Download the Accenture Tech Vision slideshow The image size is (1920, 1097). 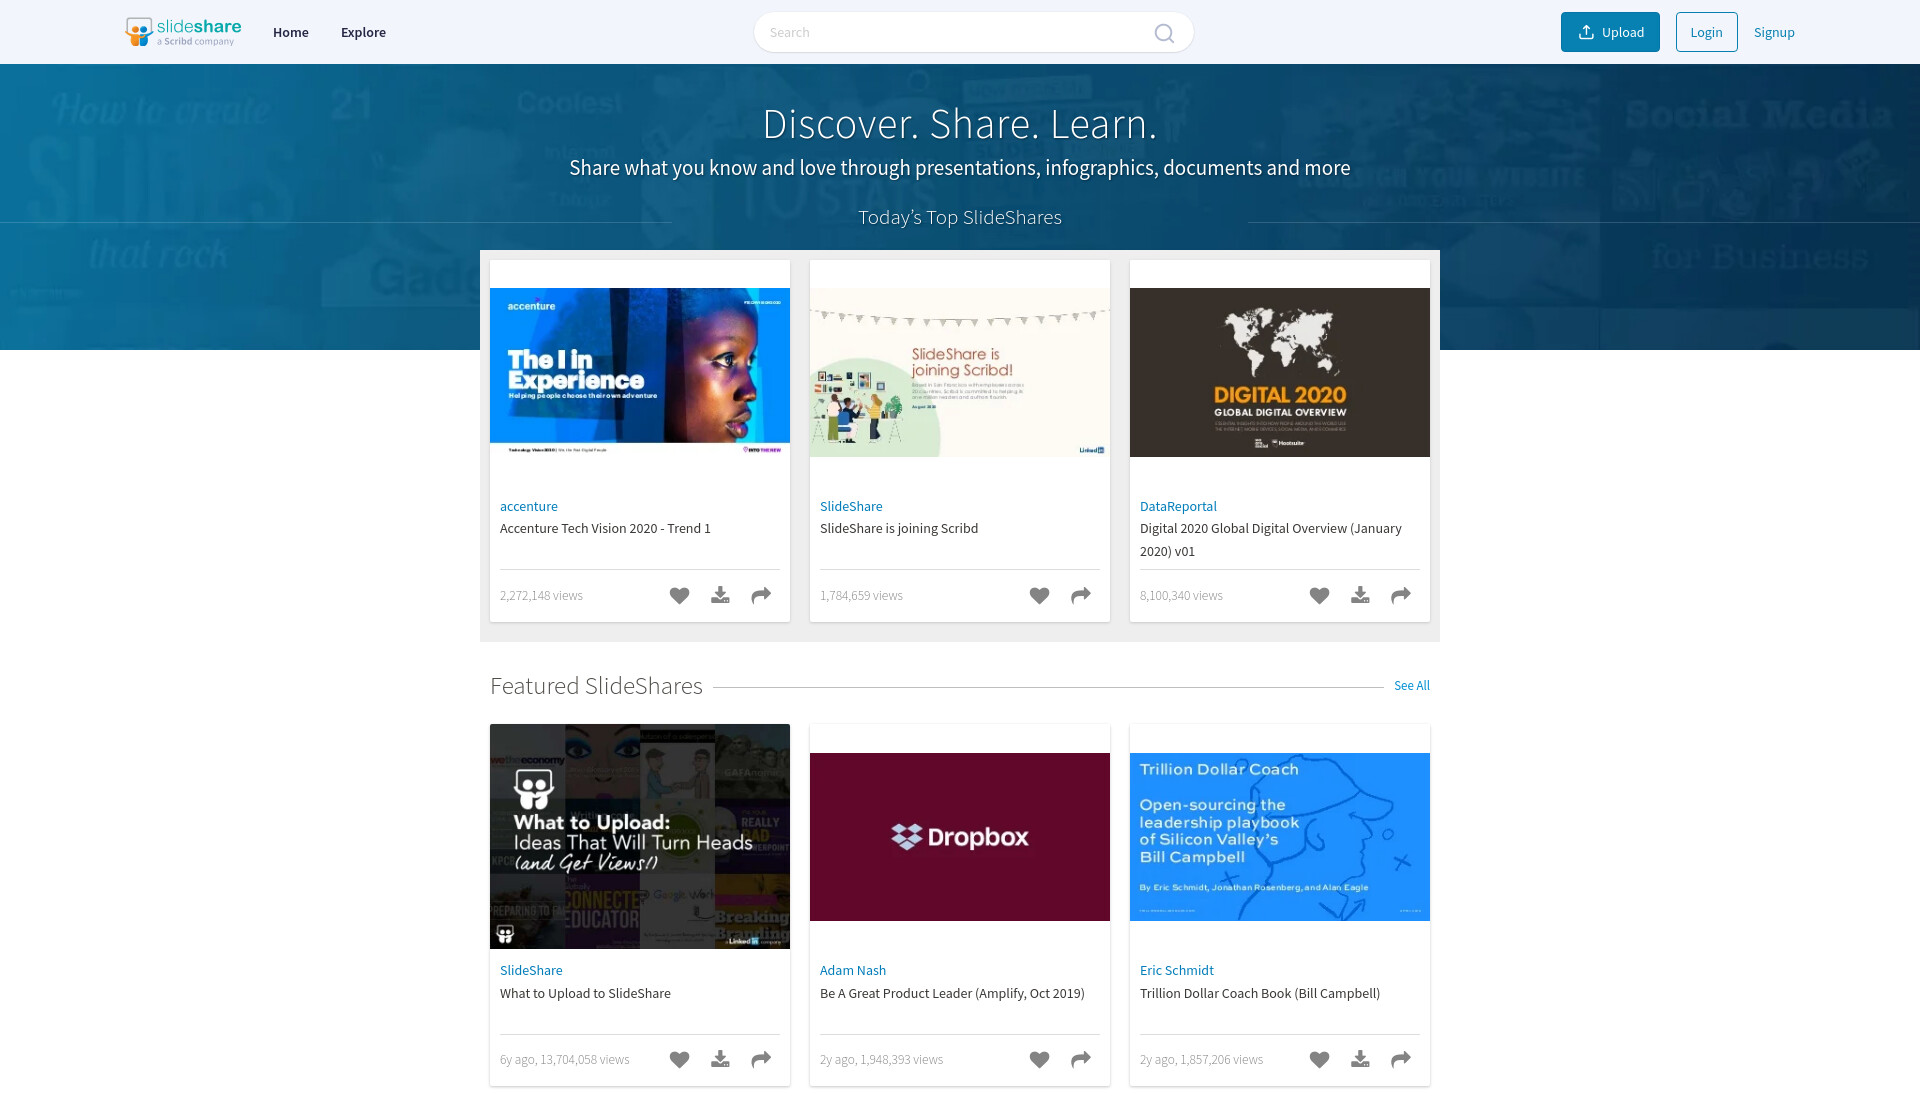[x=720, y=596]
